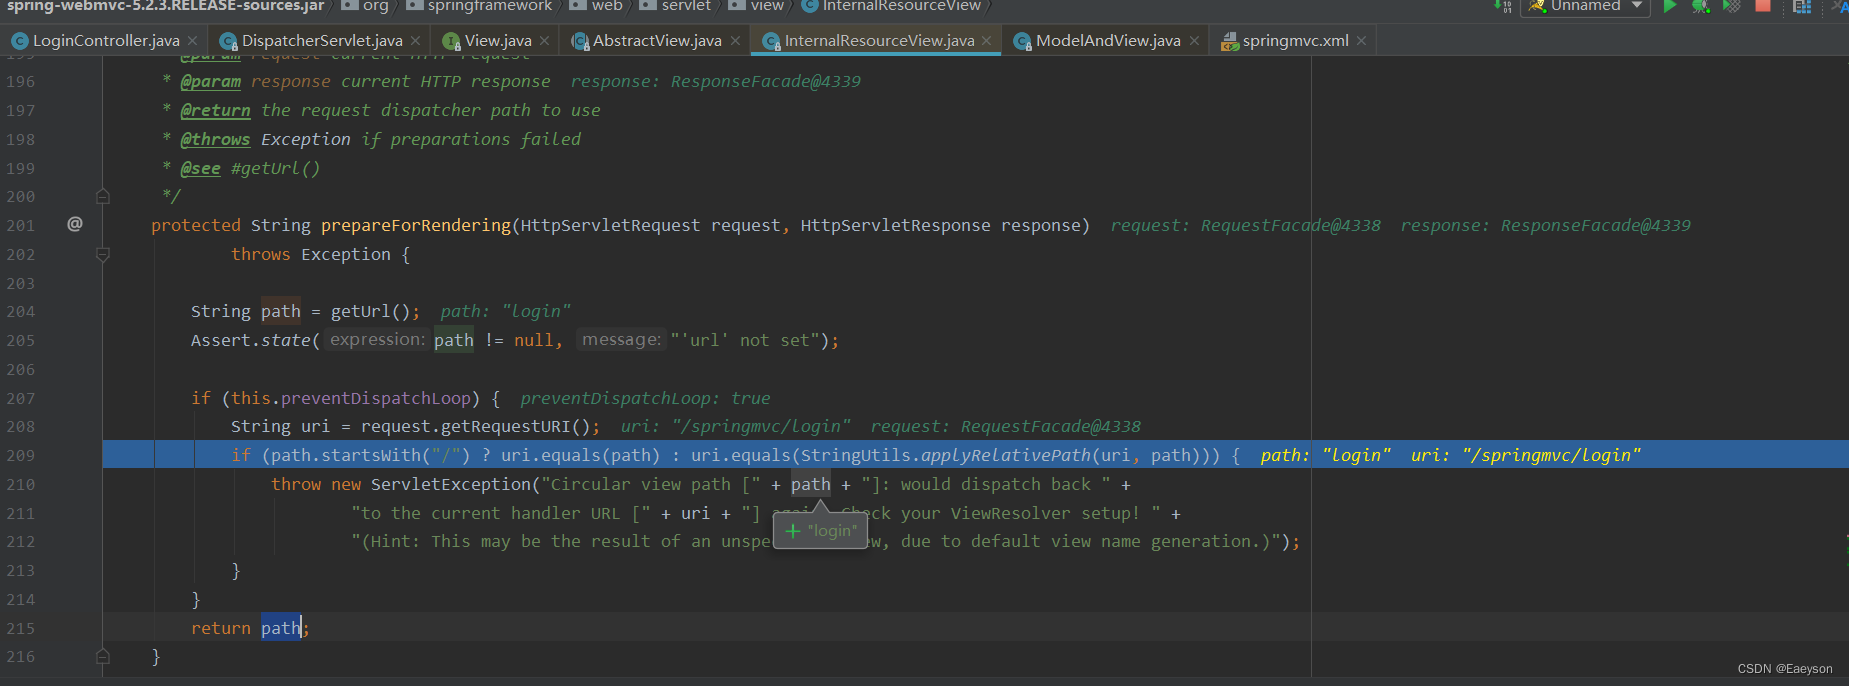Viewport: 1849px width, 686px height.
Task: Click the @see Javadoc tag
Action: pyautogui.click(x=200, y=168)
